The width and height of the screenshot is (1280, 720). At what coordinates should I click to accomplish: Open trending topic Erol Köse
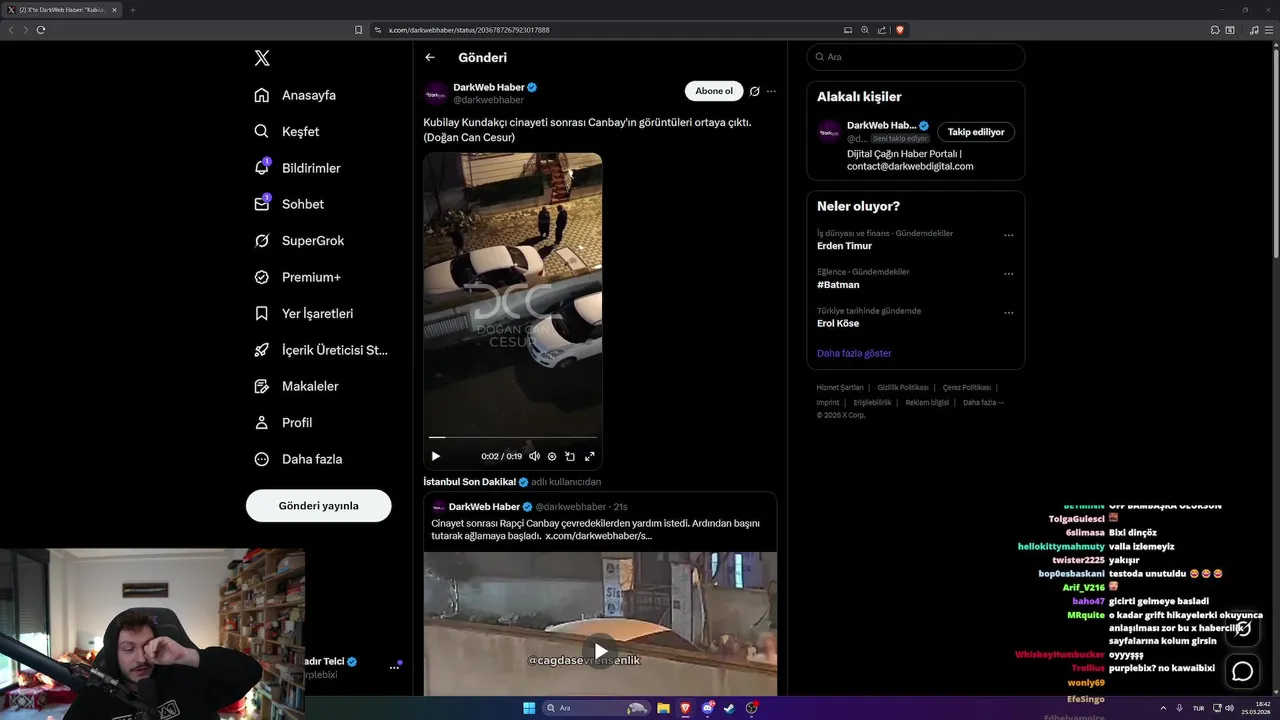(x=838, y=324)
